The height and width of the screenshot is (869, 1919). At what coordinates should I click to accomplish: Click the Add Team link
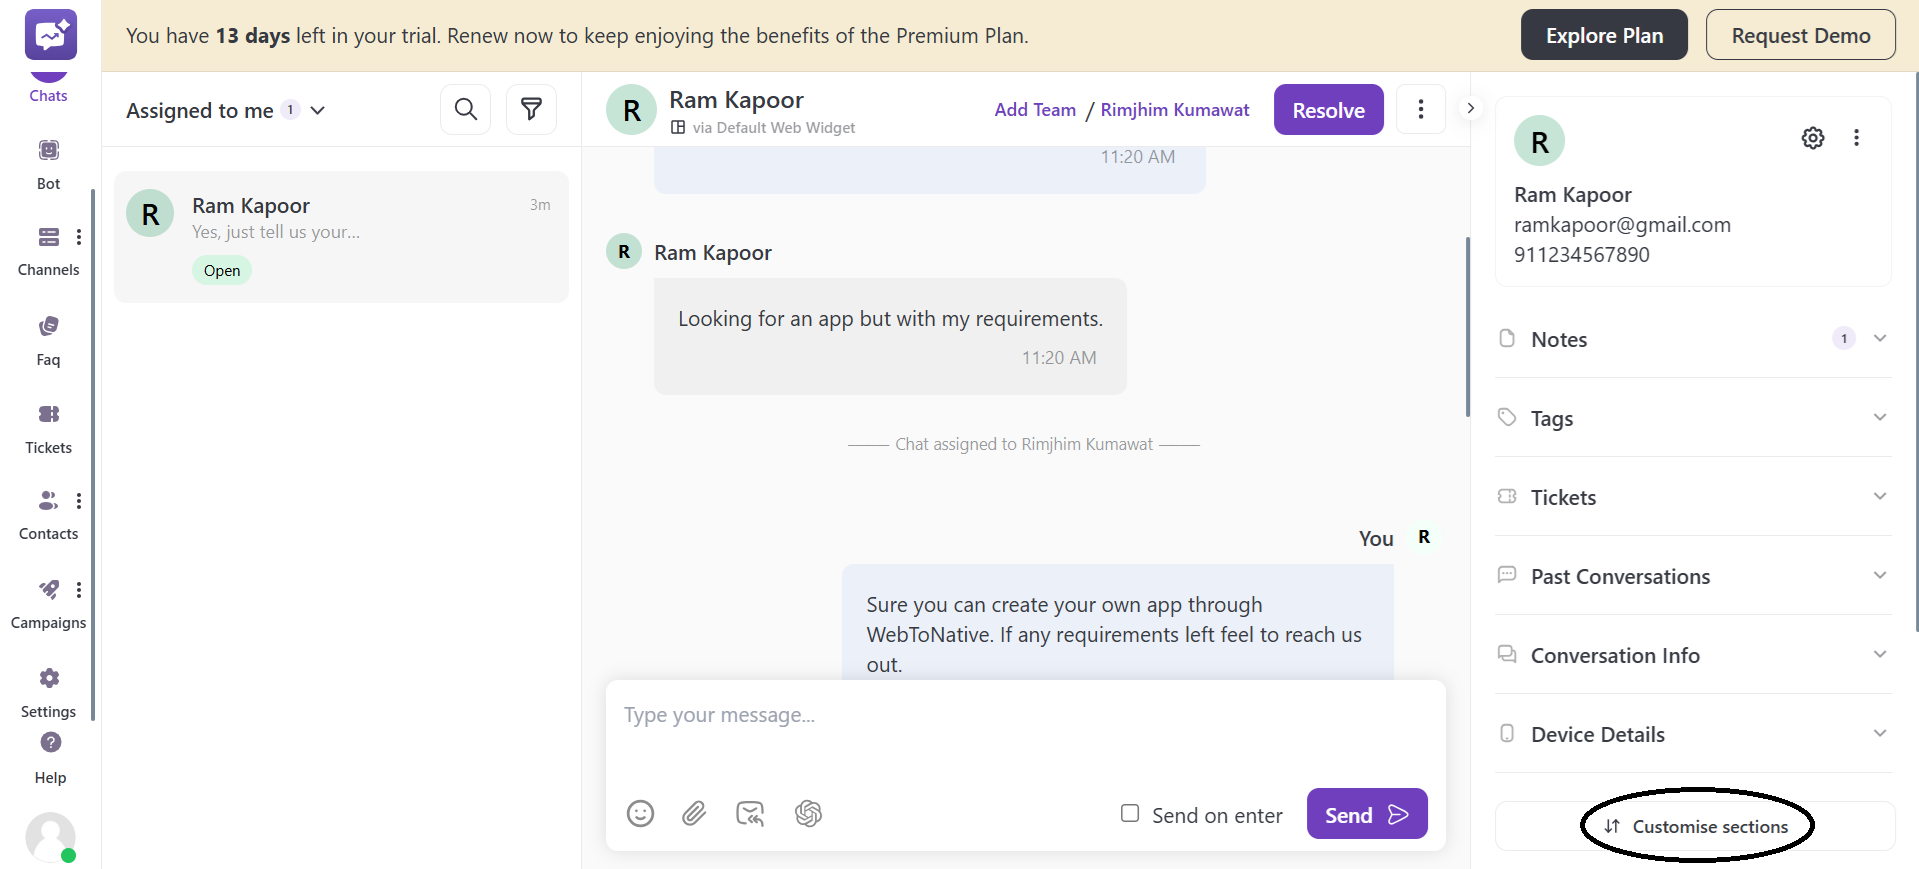[1035, 110]
